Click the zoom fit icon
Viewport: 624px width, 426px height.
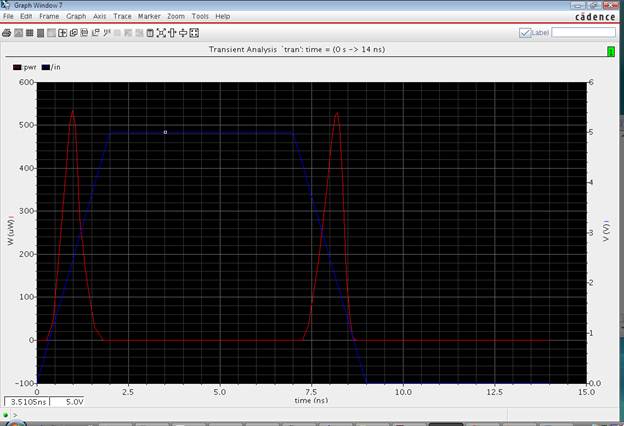point(161,33)
